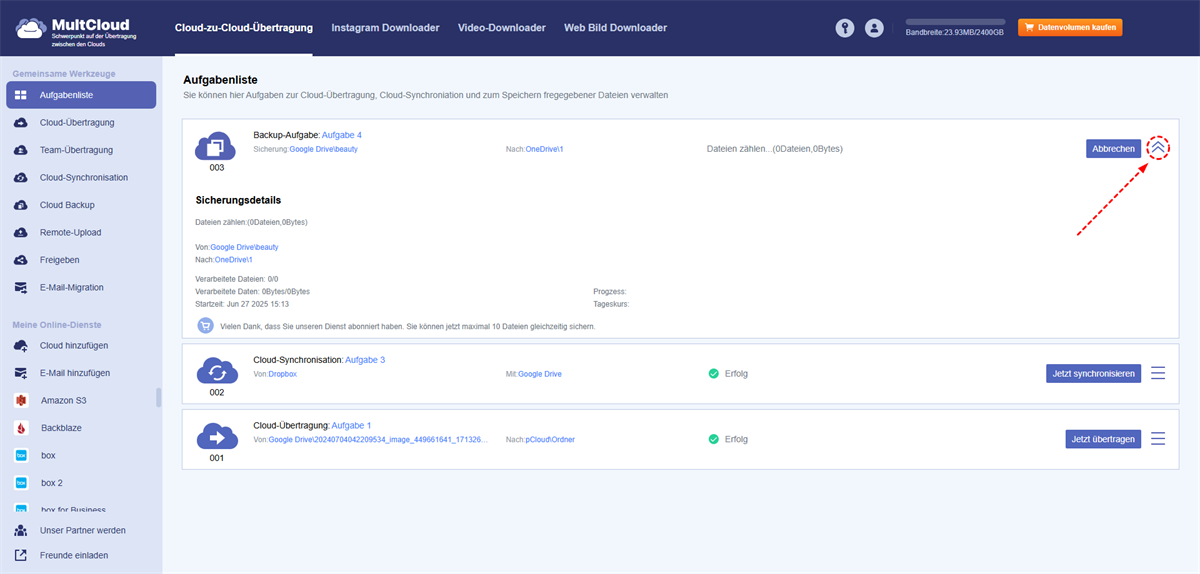Click the Cloud-Übertragung sidebar icon
Viewport: 1200px width, 574px height.
[x=21, y=123]
